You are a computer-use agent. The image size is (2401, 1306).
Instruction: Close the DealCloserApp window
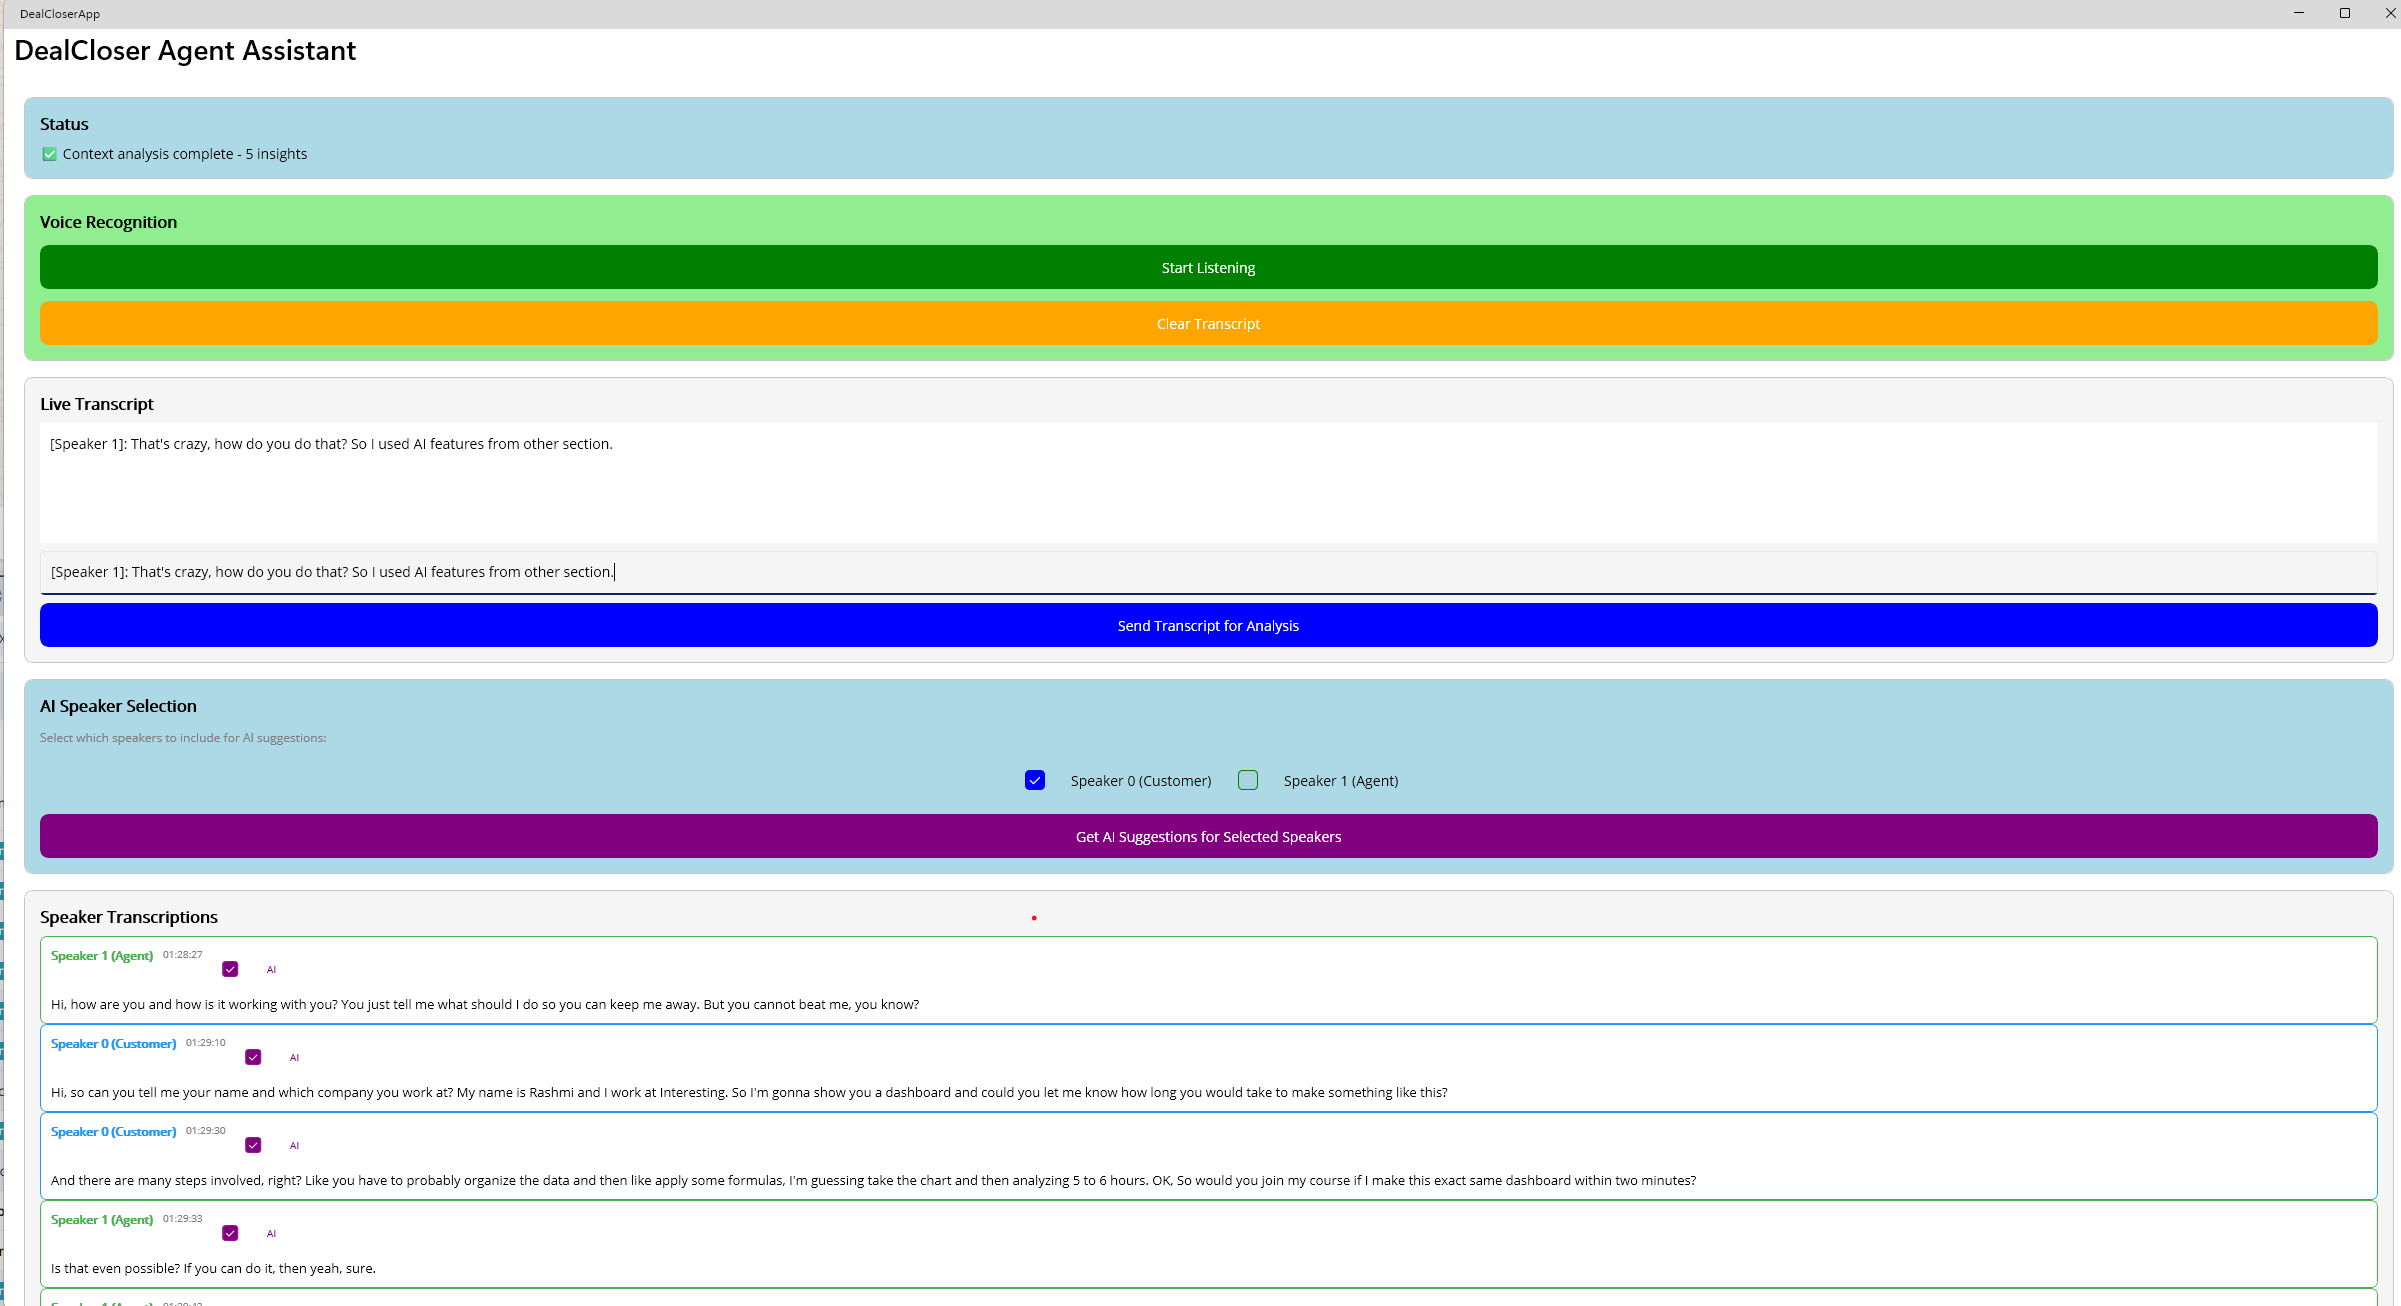pyautogui.click(x=2390, y=13)
